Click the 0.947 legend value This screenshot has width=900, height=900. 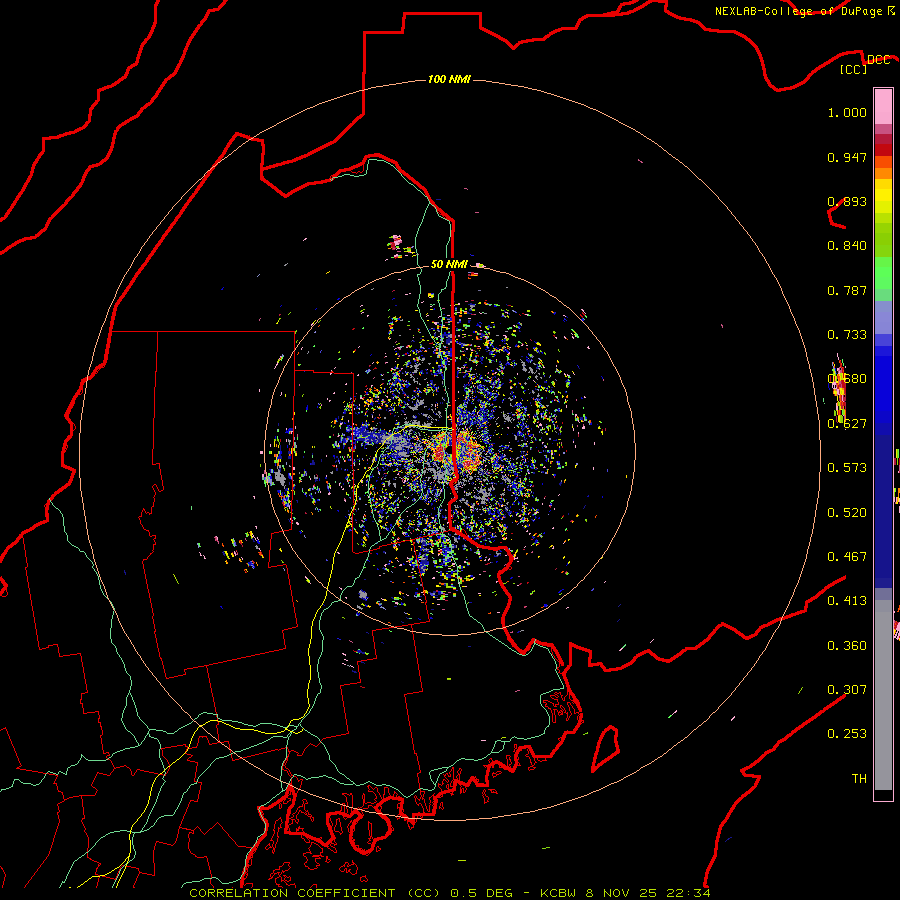[847, 157]
